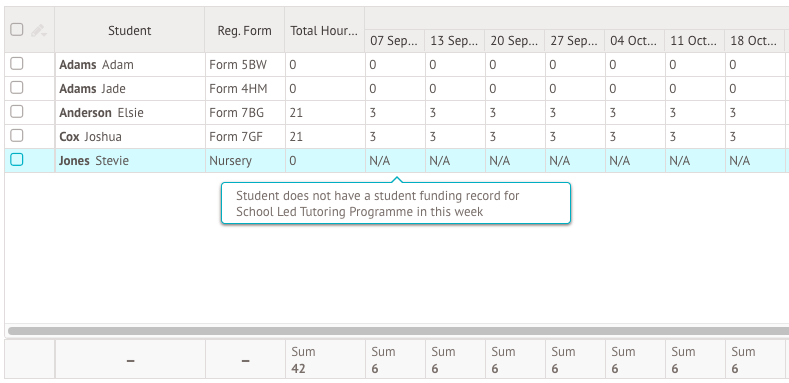Tick the select-all checkbox in header
The width and height of the screenshot is (789, 383).
coord(17,30)
